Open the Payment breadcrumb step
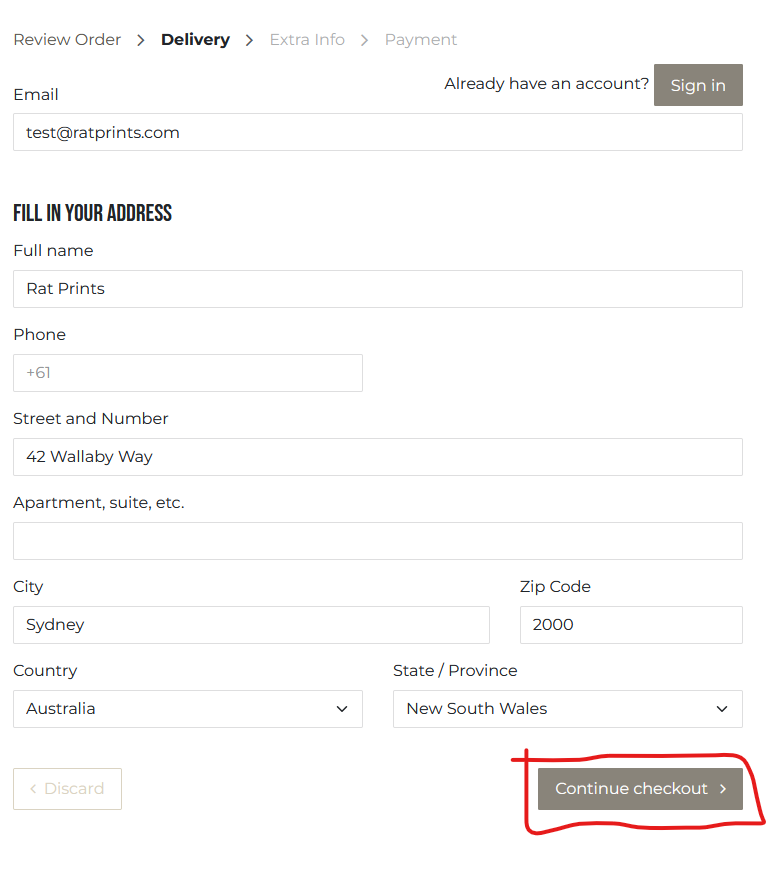 [420, 40]
